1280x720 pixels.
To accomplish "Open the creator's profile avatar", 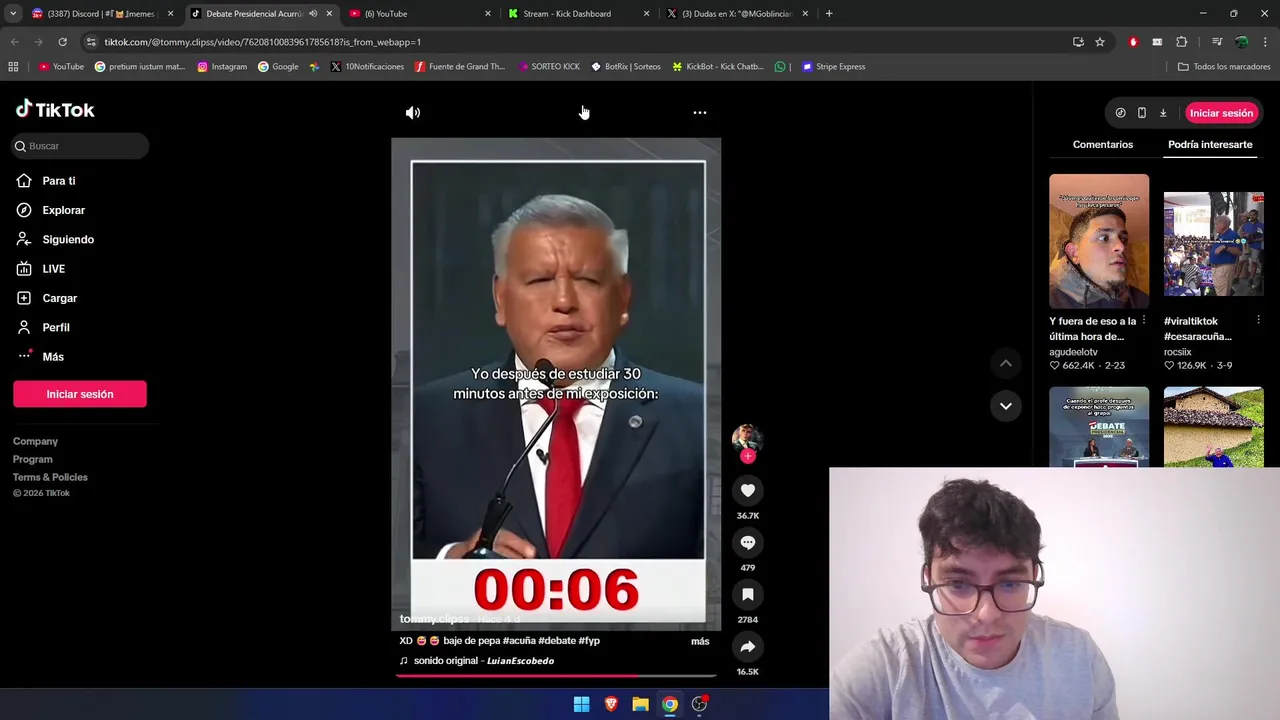I will [x=747, y=438].
